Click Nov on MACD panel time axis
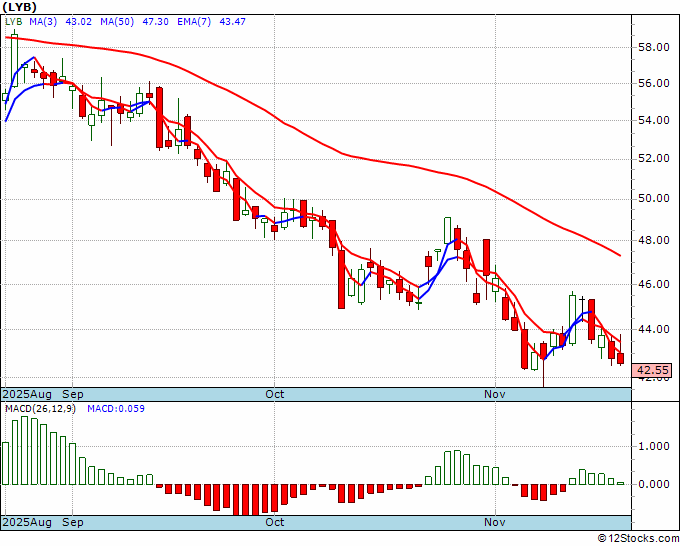This screenshot has height=546, width=680. 495,522
